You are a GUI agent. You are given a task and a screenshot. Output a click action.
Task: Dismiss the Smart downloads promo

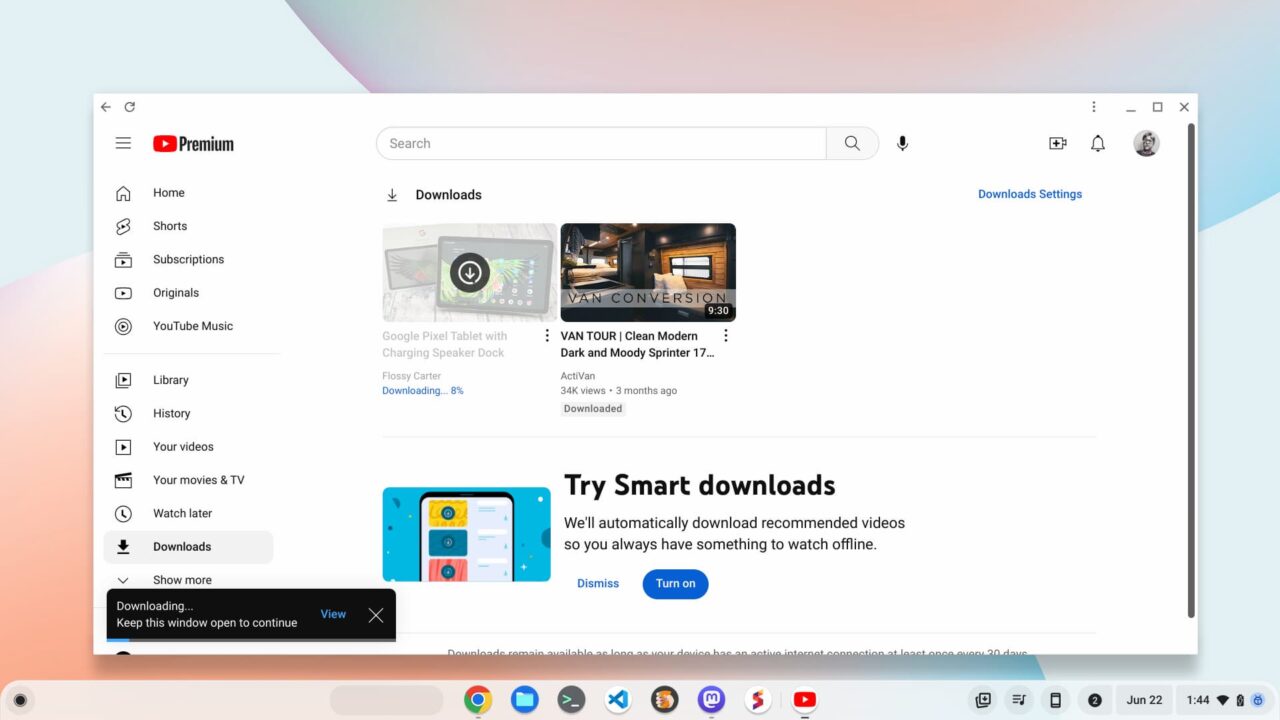tap(598, 583)
